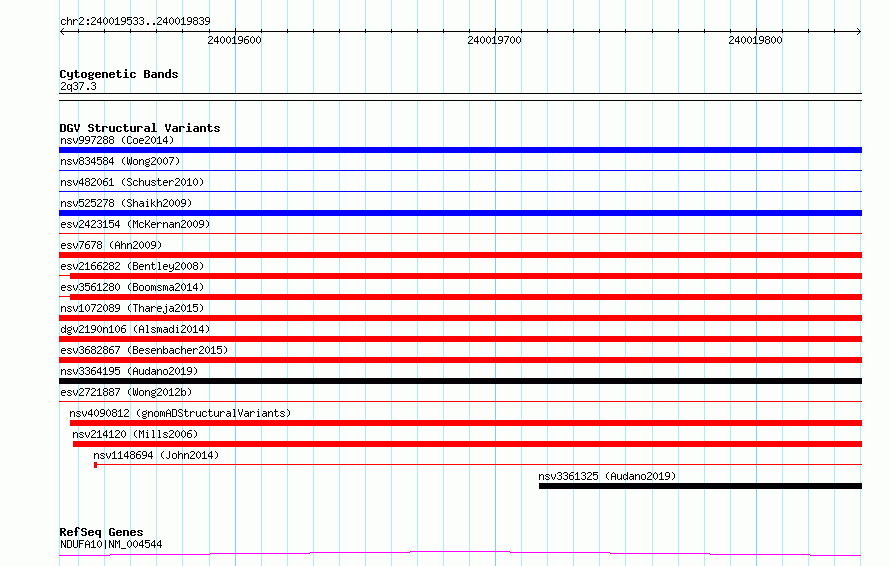Select the 240019600 ruler position label

tap(234, 40)
